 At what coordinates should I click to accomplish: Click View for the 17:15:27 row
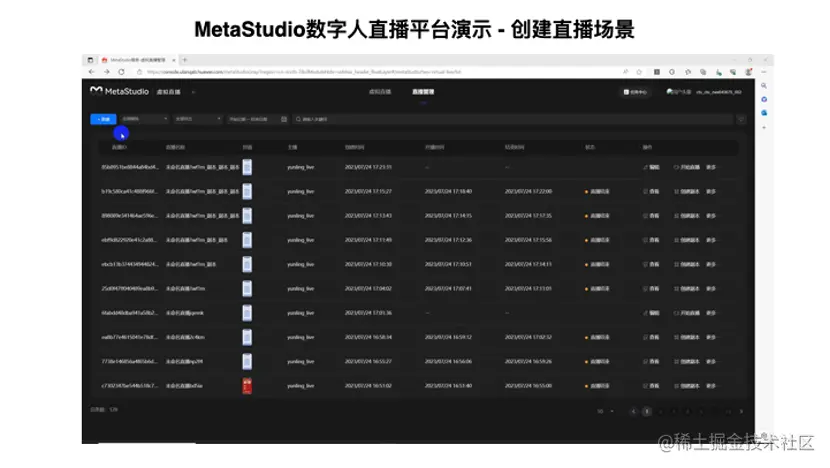[652, 192]
